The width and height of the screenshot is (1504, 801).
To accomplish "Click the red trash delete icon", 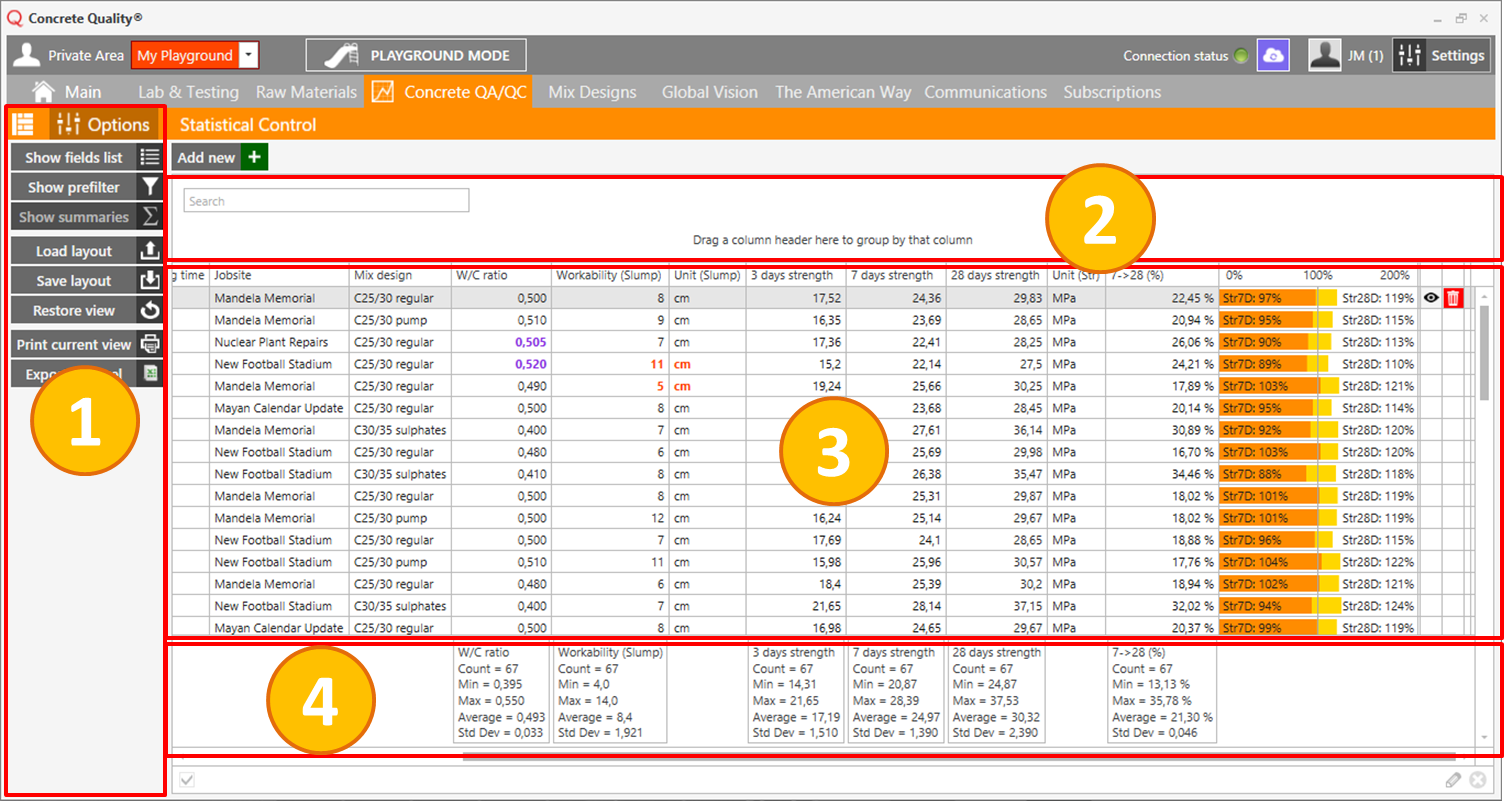I will pyautogui.click(x=1453, y=298).
